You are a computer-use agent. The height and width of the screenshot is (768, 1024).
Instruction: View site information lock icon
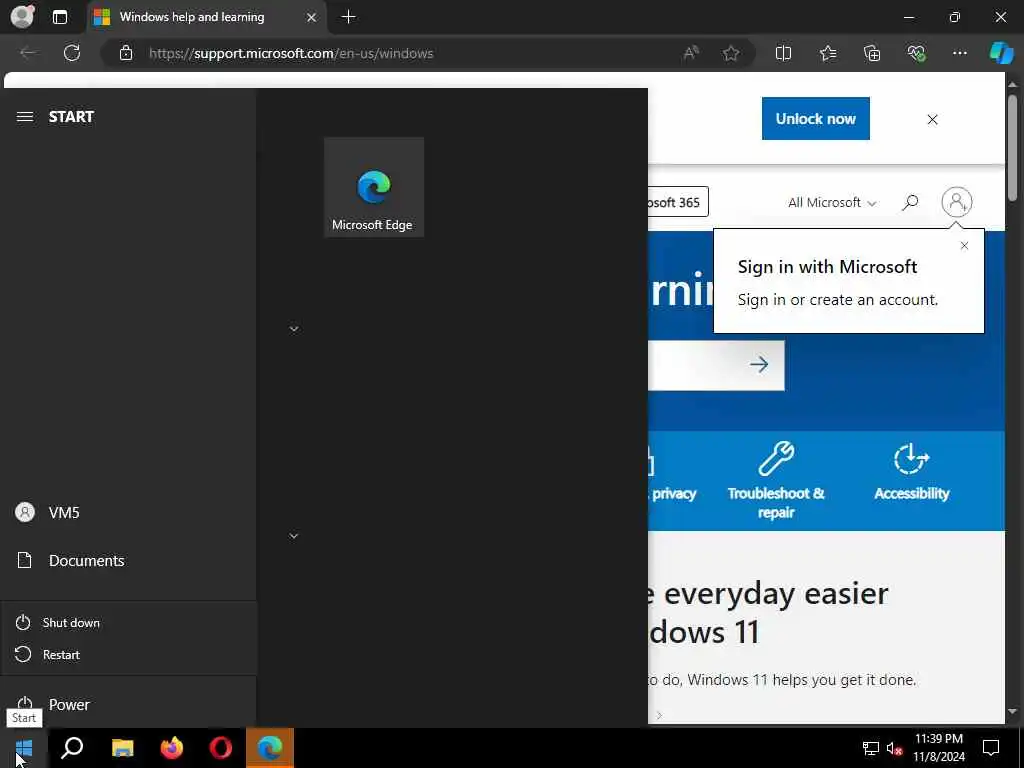126,53
